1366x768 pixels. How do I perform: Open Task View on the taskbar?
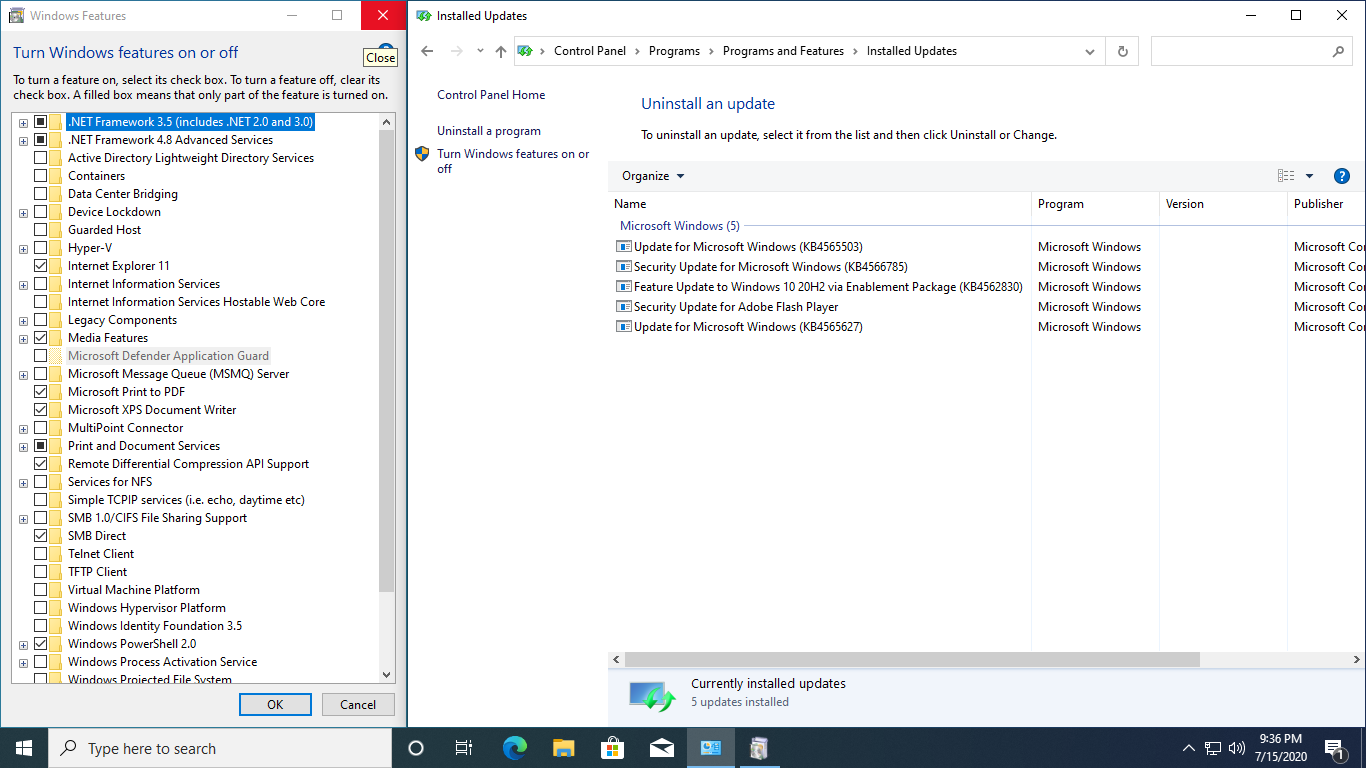coord(464,748)
